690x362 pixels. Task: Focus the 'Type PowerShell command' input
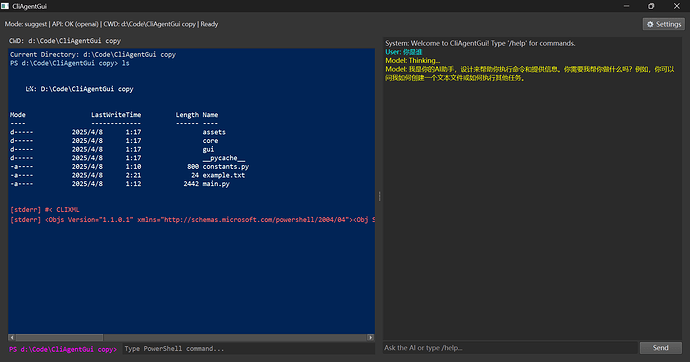[248, 349]
